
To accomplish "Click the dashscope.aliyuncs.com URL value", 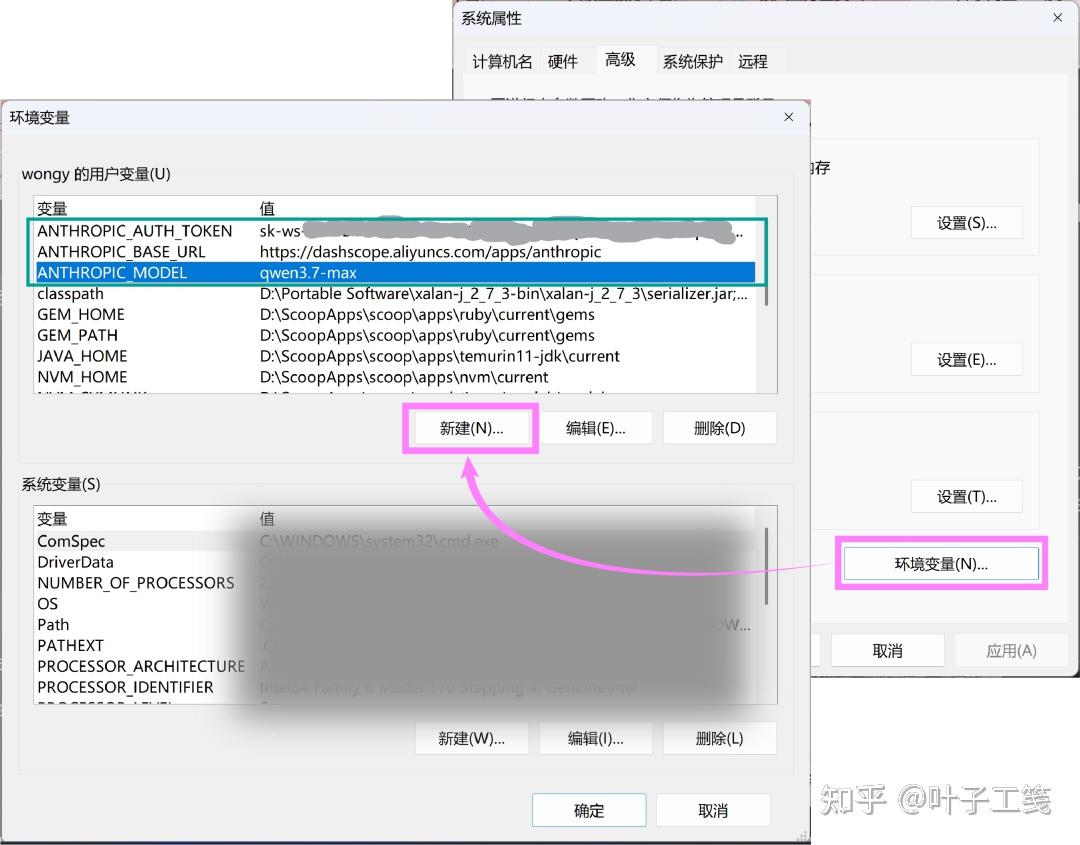I will [x=430, y=252].
